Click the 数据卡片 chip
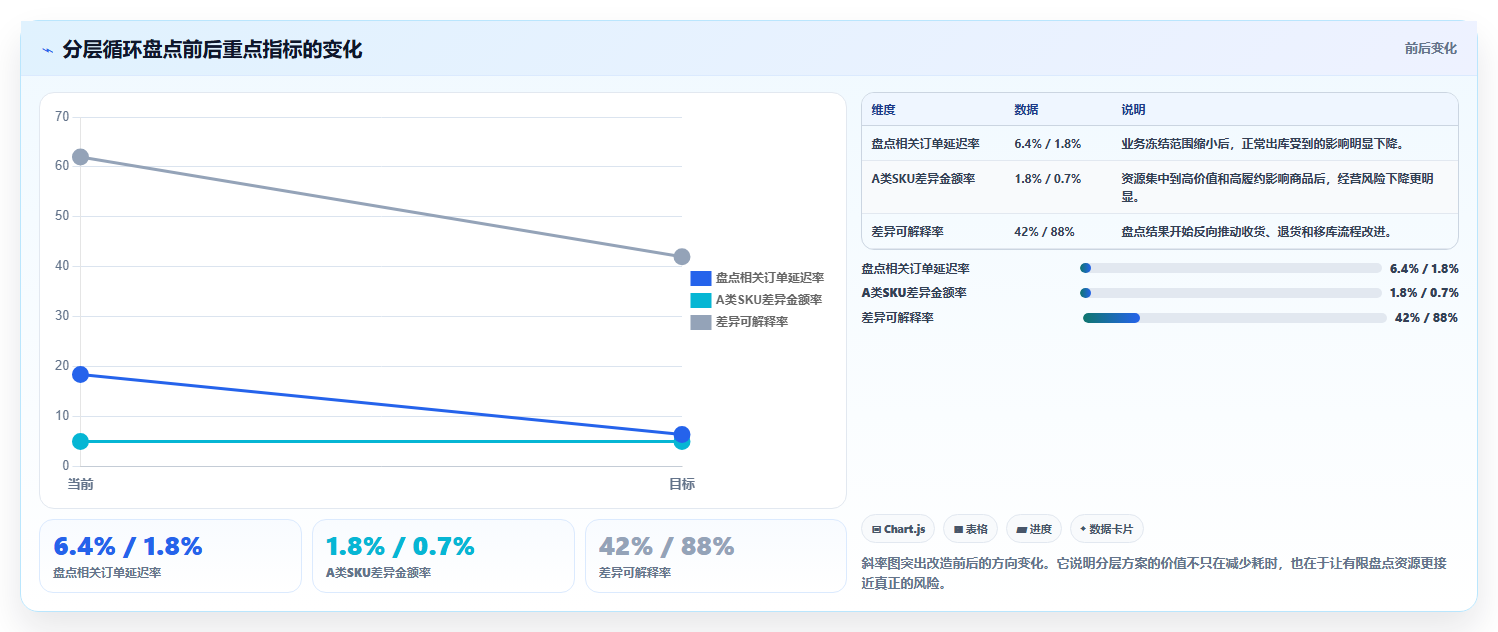1498x632 pixels. (x=1107, y=529)
